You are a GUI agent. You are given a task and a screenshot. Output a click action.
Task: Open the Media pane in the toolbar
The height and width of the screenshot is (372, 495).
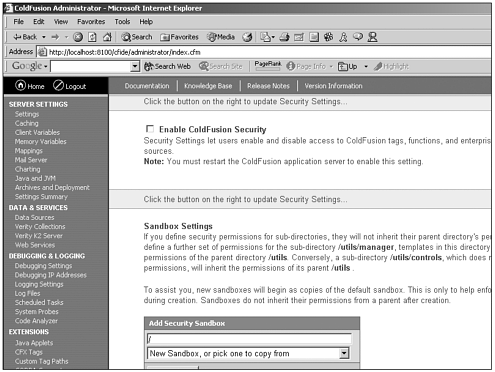(x=221, y=37)
